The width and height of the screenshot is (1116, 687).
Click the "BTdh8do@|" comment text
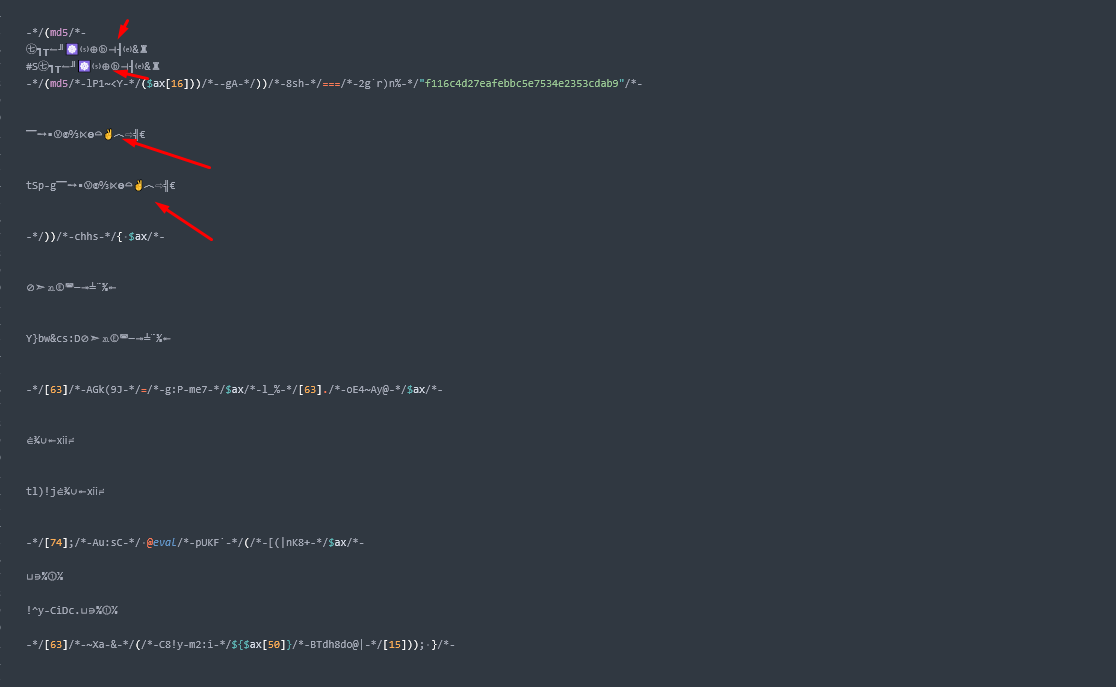click(x=337, y=644)
